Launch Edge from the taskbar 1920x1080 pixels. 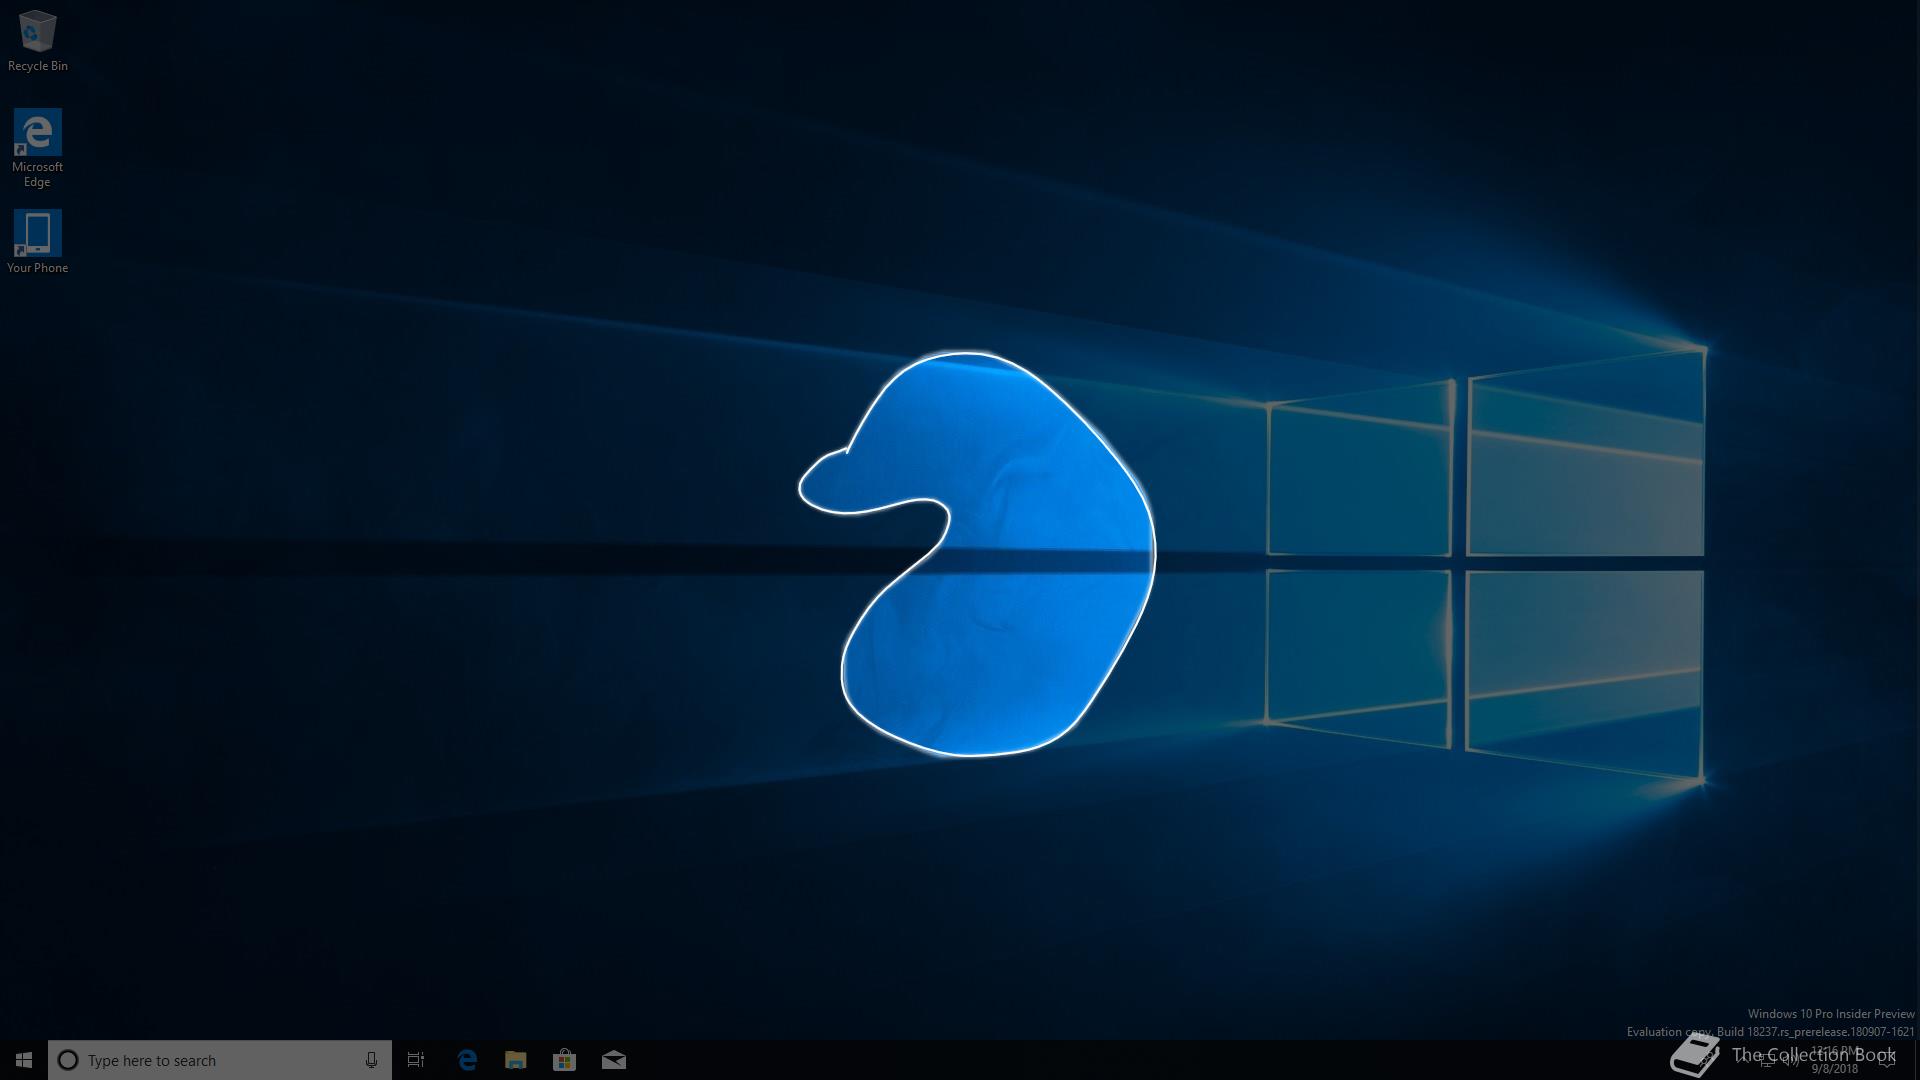tap(466, 1060)
